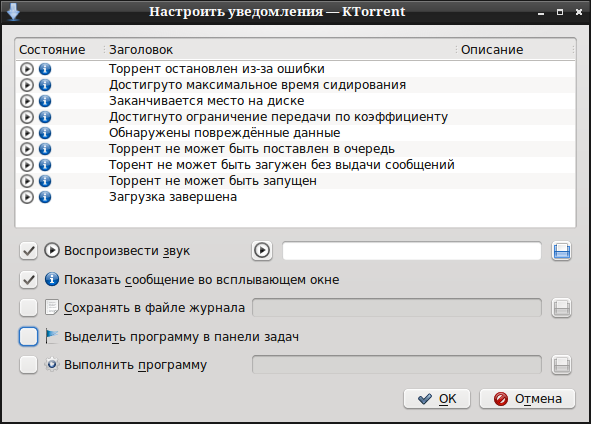Click the program command field
This screenshot has height=424, width=591.
pyautogui.click(x=397, y=365)
